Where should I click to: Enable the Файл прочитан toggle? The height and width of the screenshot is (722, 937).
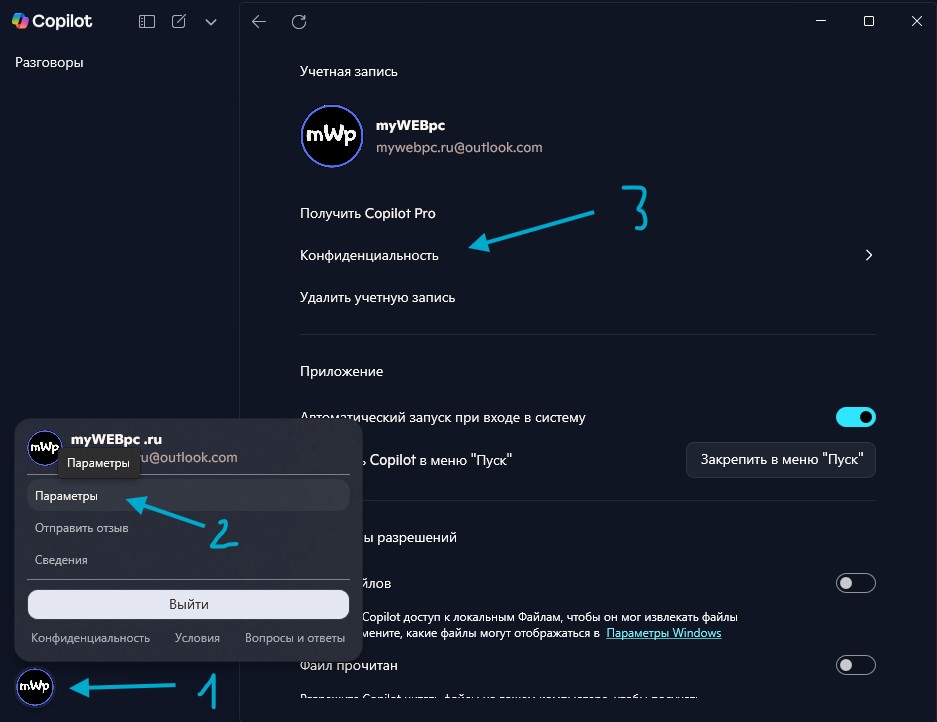[x=856, y=665]
